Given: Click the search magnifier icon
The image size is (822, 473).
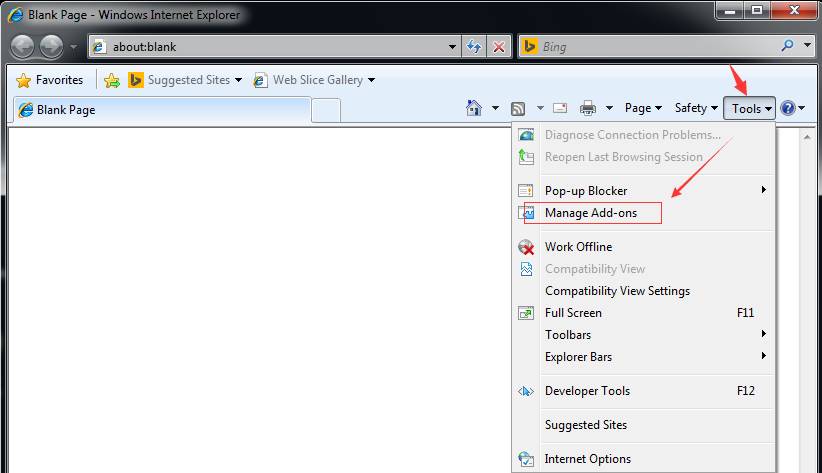Looking at the screenshot, I should pos(787,46).
